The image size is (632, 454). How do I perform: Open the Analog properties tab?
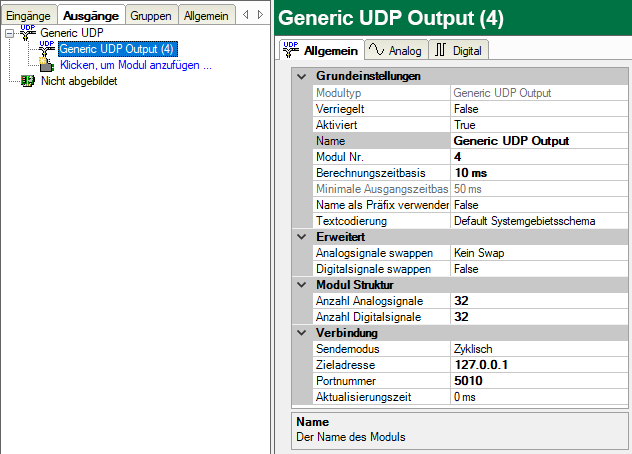point(396,50)
